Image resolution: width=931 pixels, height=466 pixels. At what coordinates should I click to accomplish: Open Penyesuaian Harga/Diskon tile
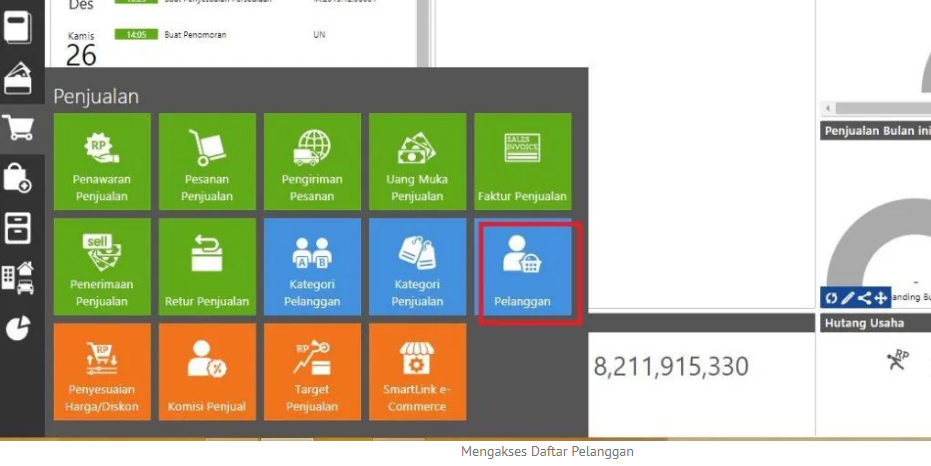pos(102,372)
